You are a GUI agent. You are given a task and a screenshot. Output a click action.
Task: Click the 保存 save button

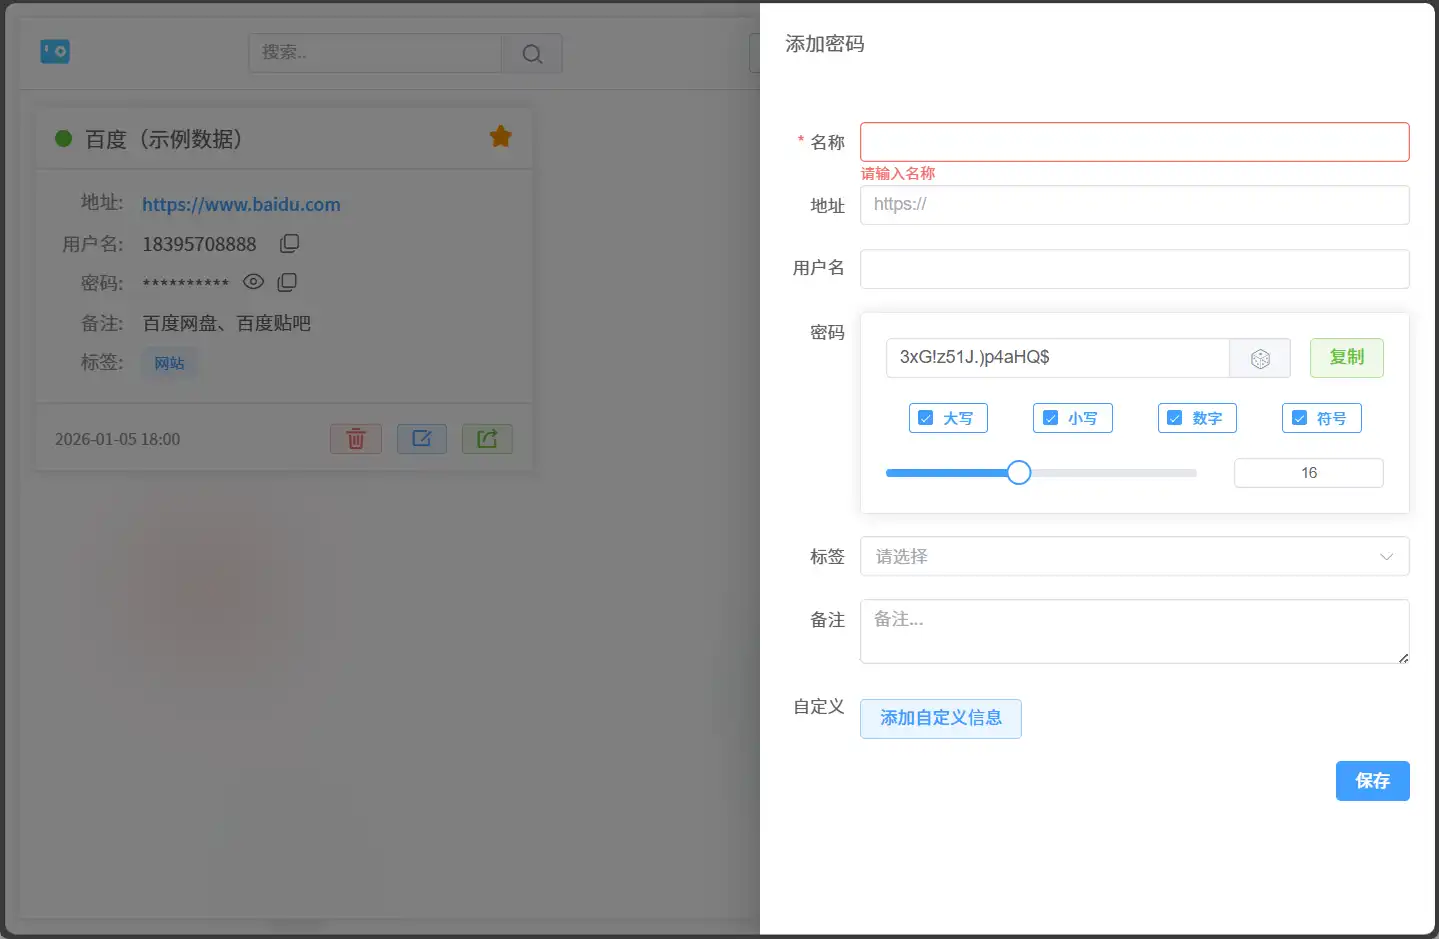pos(1371,781)
